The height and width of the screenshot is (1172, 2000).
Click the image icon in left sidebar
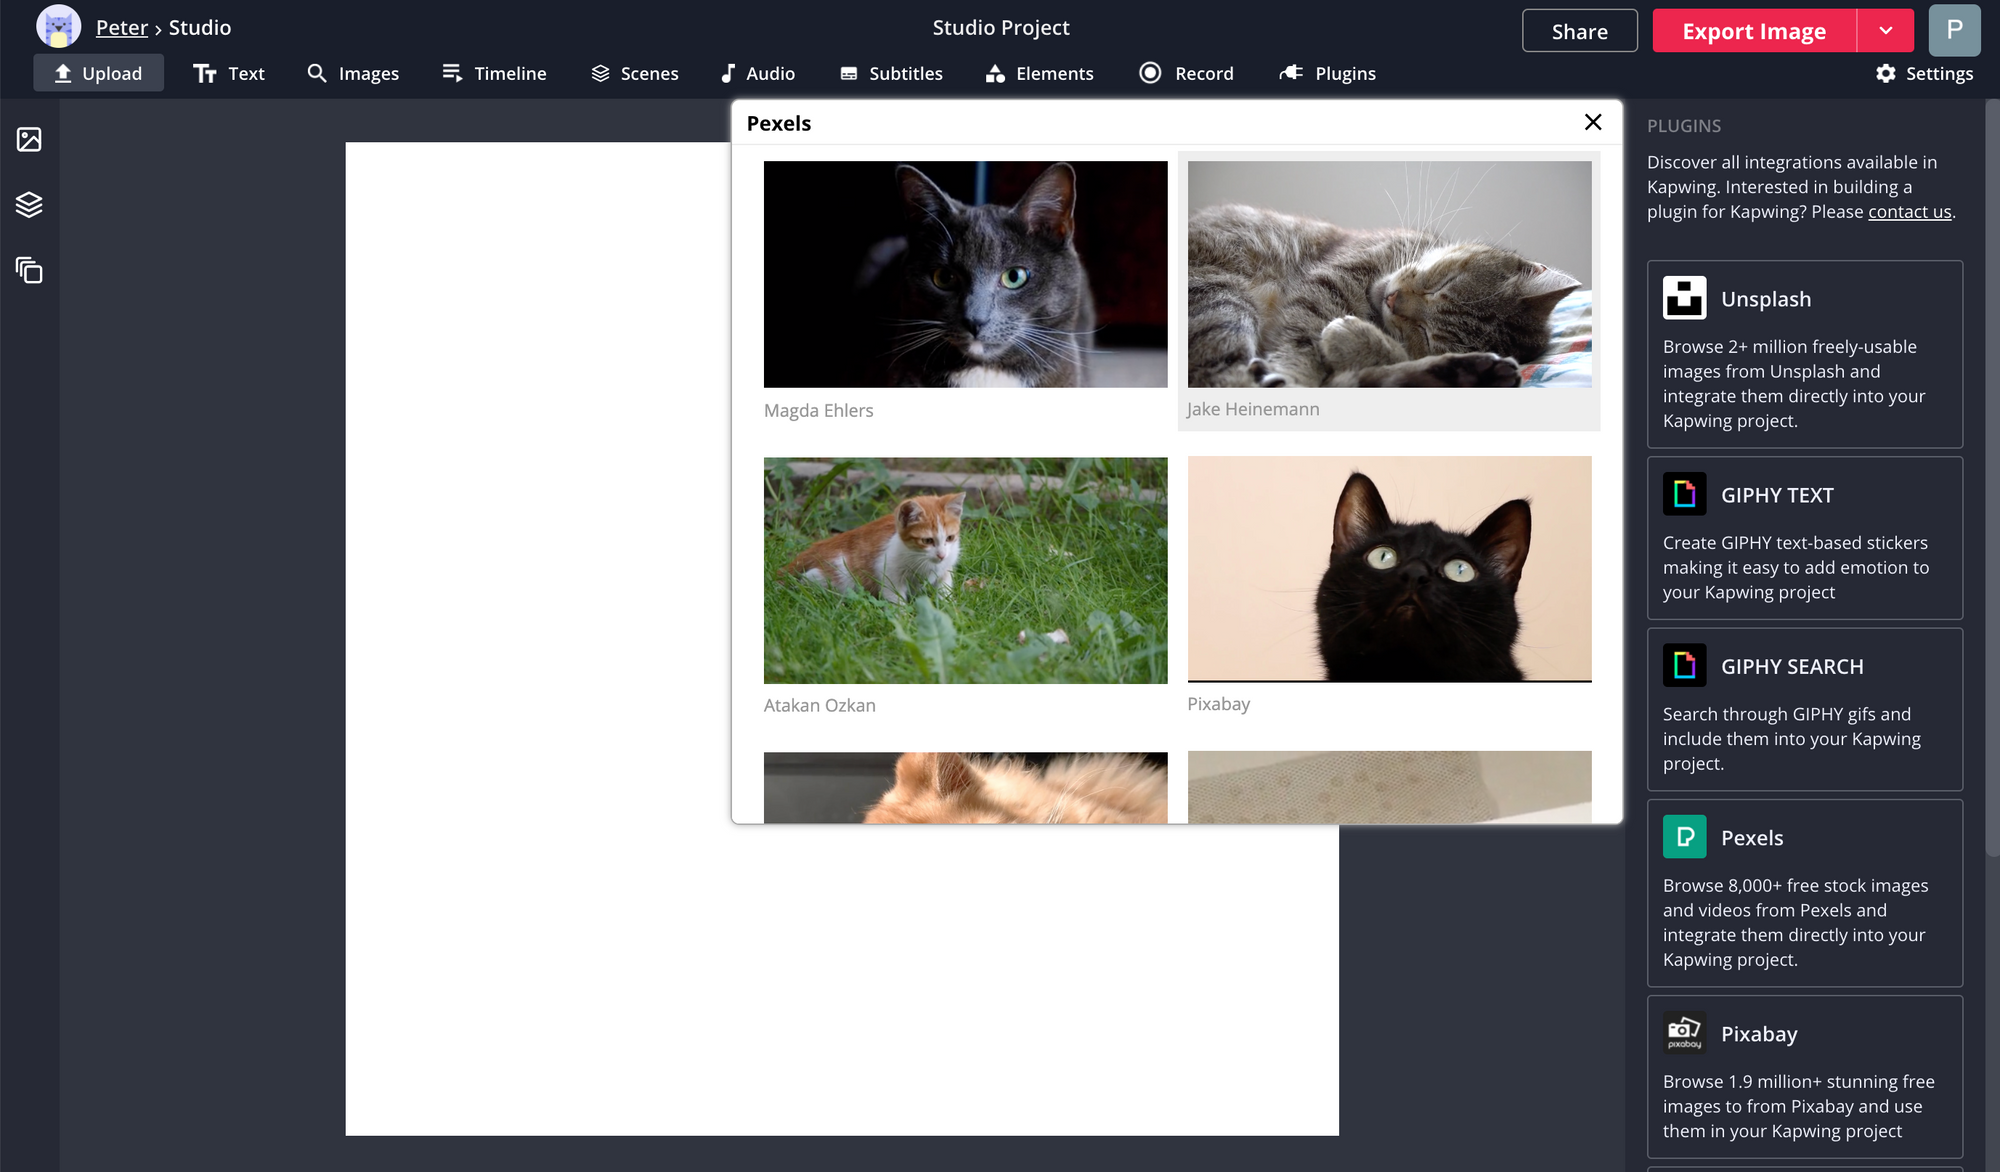tap(29, 139)
